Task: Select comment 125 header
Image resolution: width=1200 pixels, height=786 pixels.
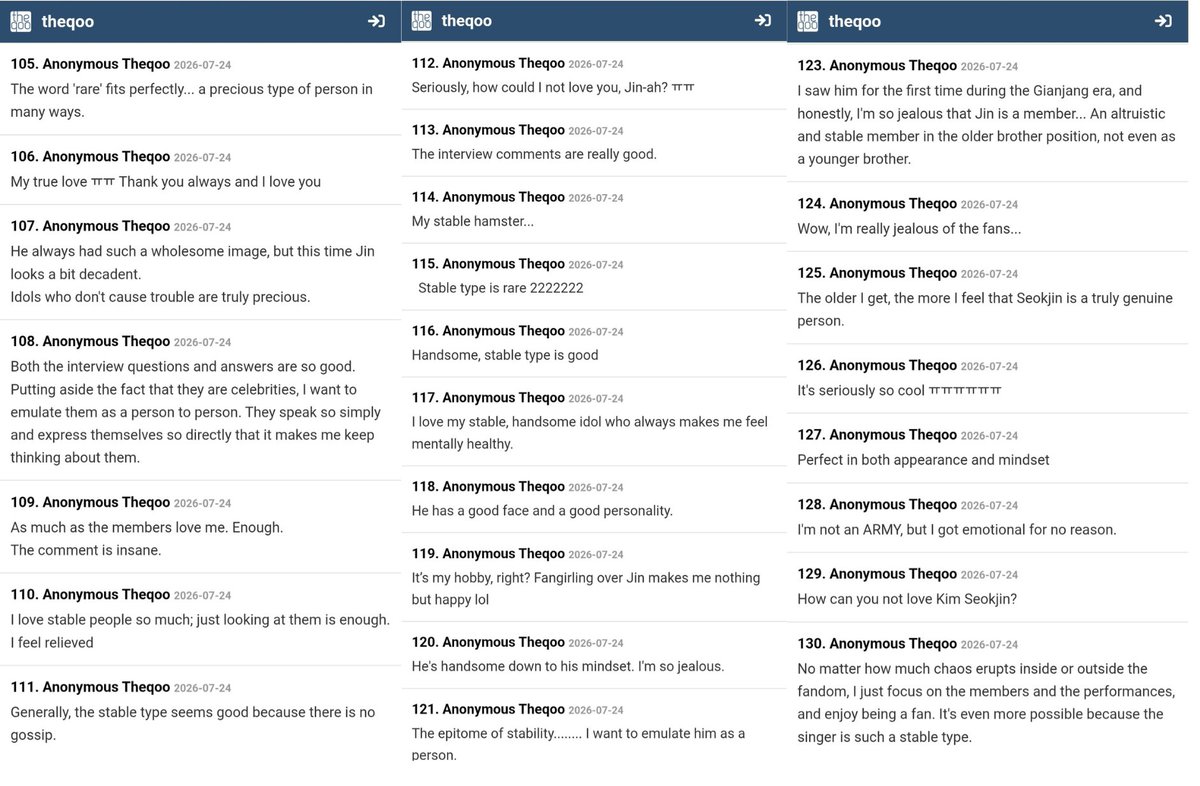Action: tap(908, 274)
